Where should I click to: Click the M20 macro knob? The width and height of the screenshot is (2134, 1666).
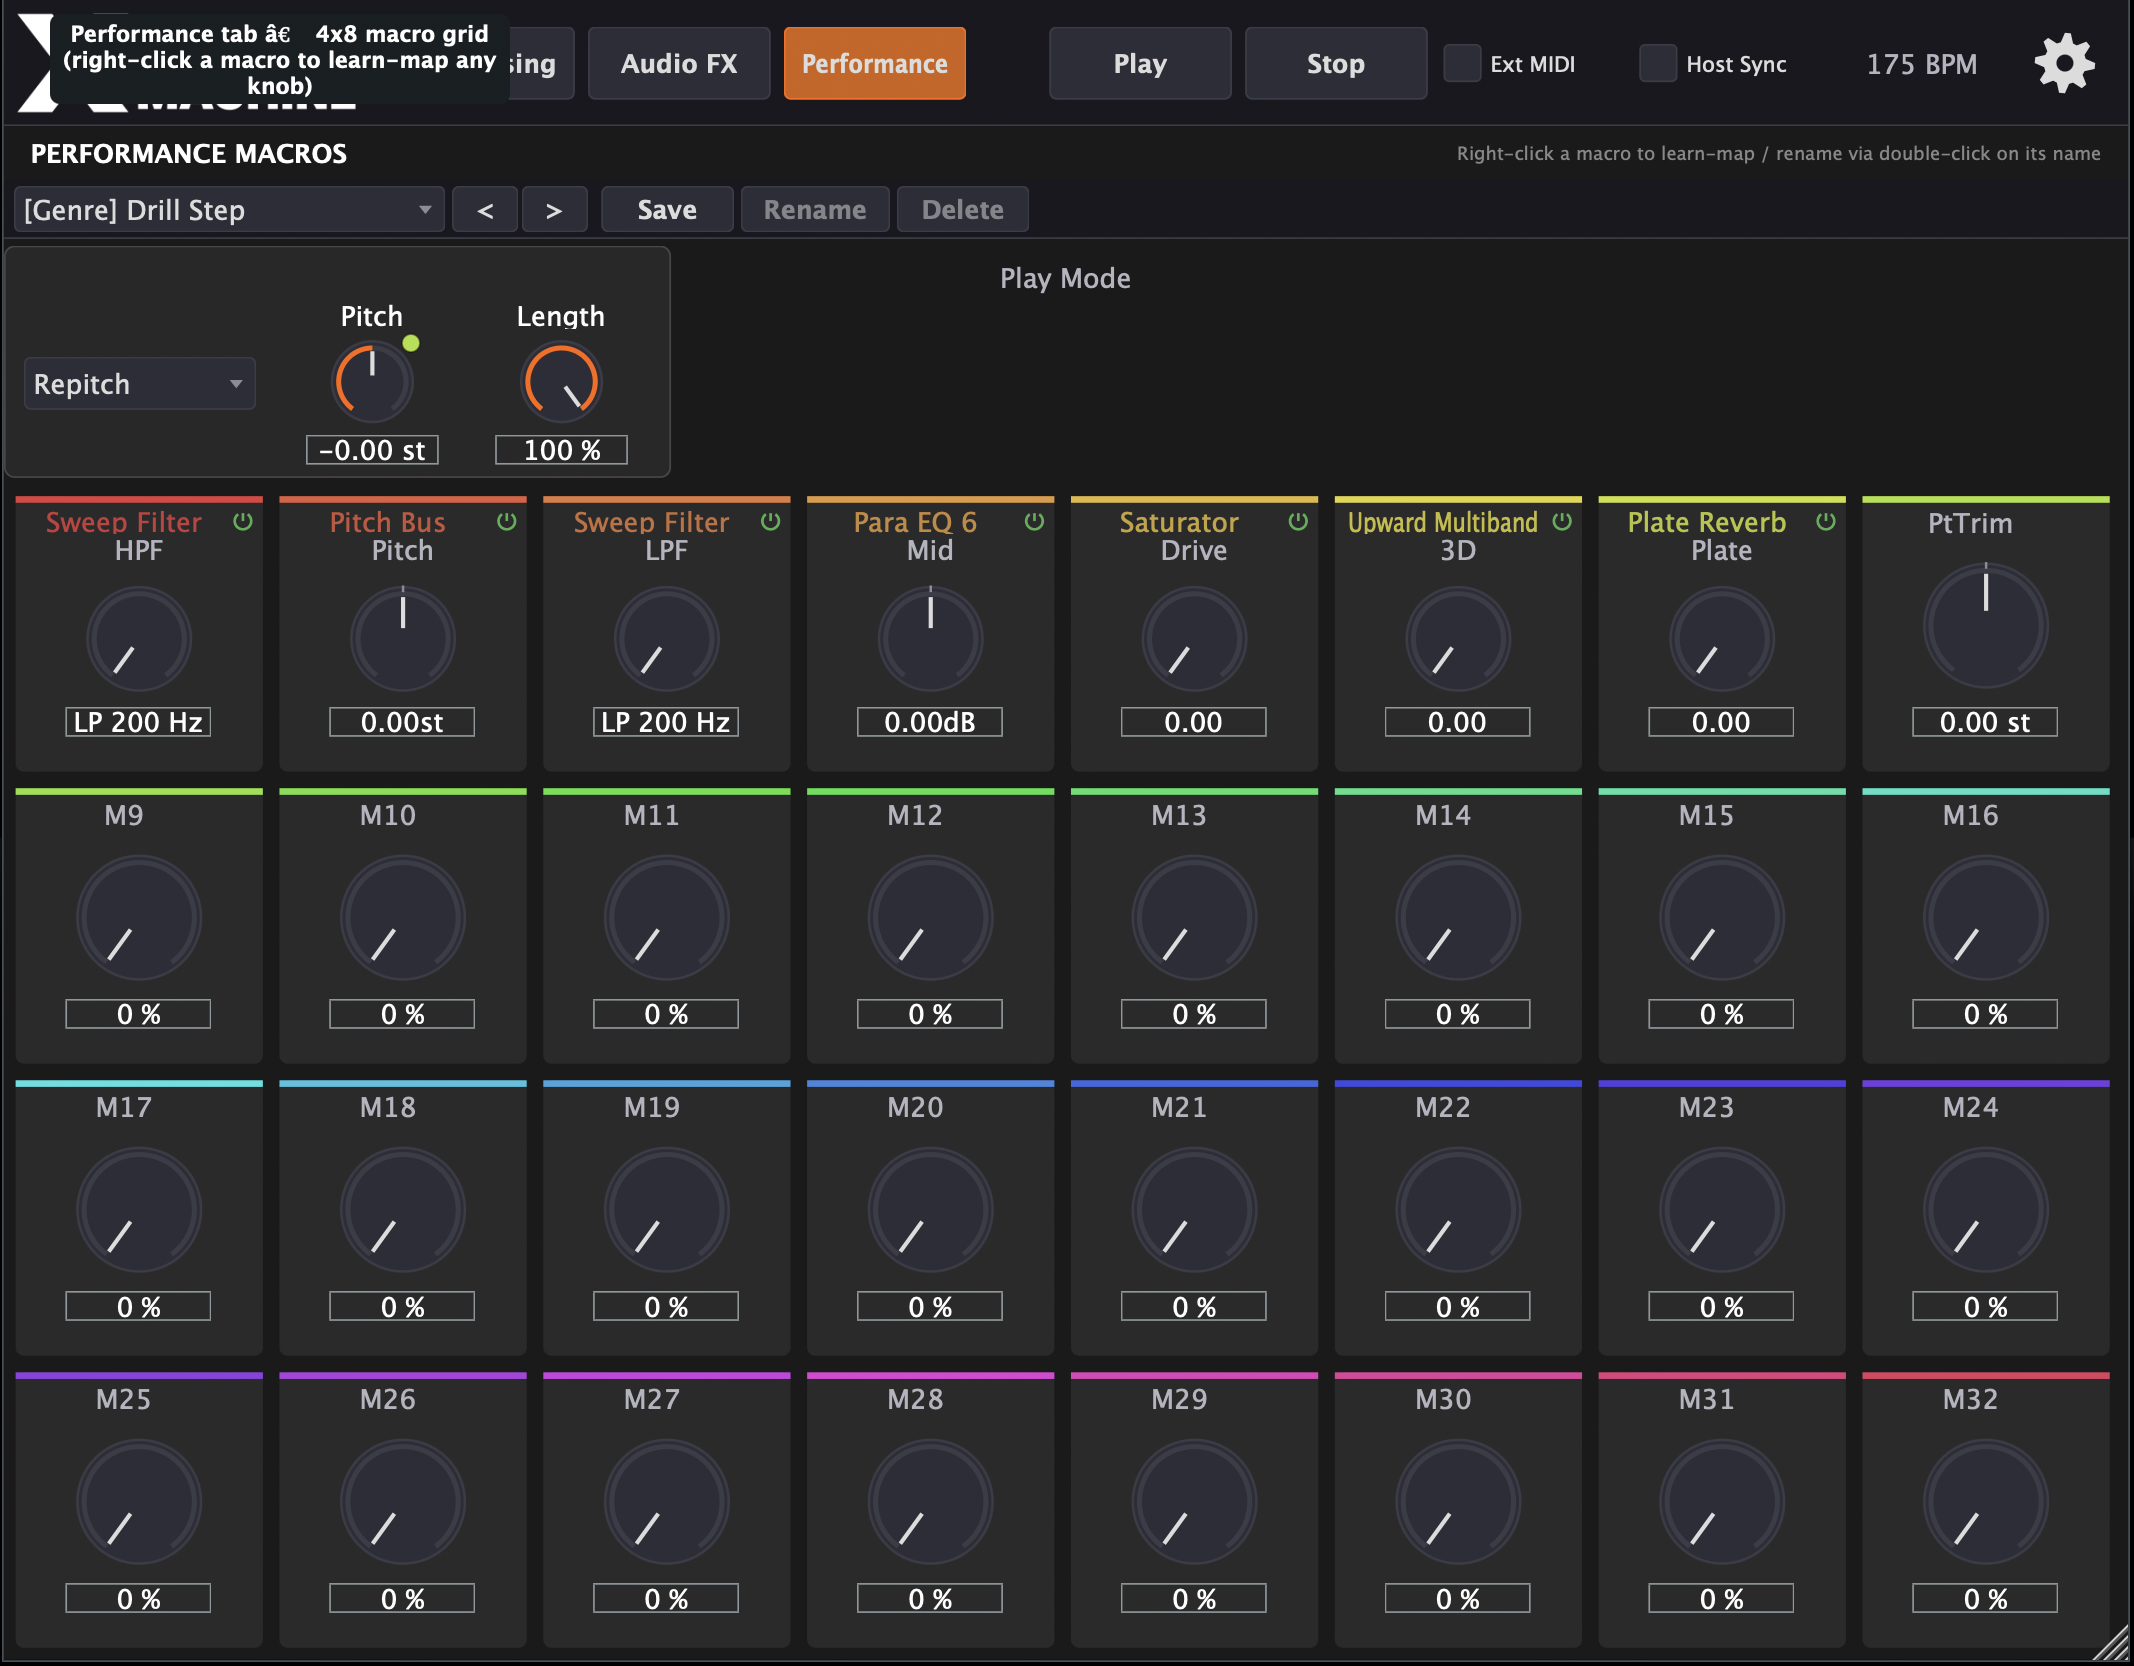tap(931, 1210)
